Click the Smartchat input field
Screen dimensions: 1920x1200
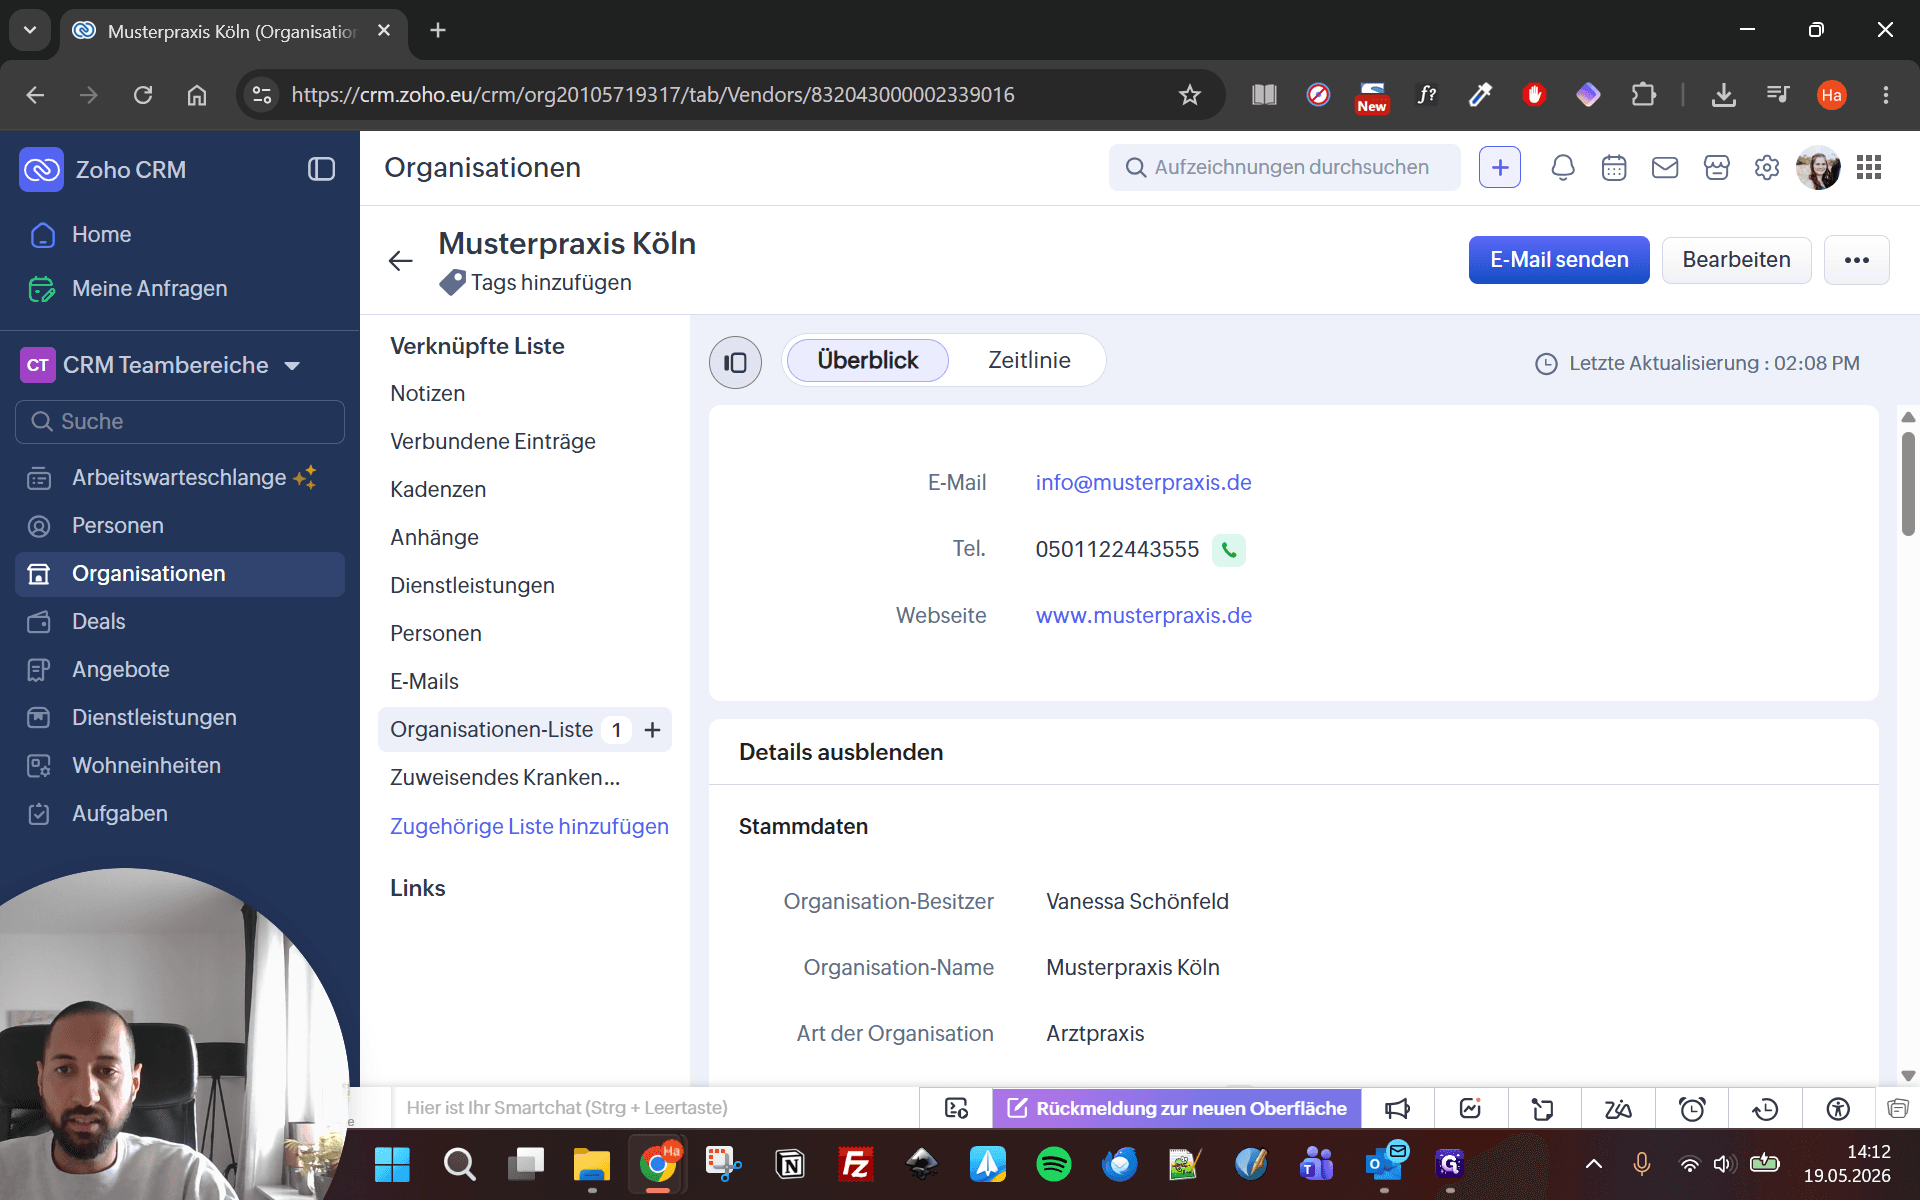[x=655, y=1108]
